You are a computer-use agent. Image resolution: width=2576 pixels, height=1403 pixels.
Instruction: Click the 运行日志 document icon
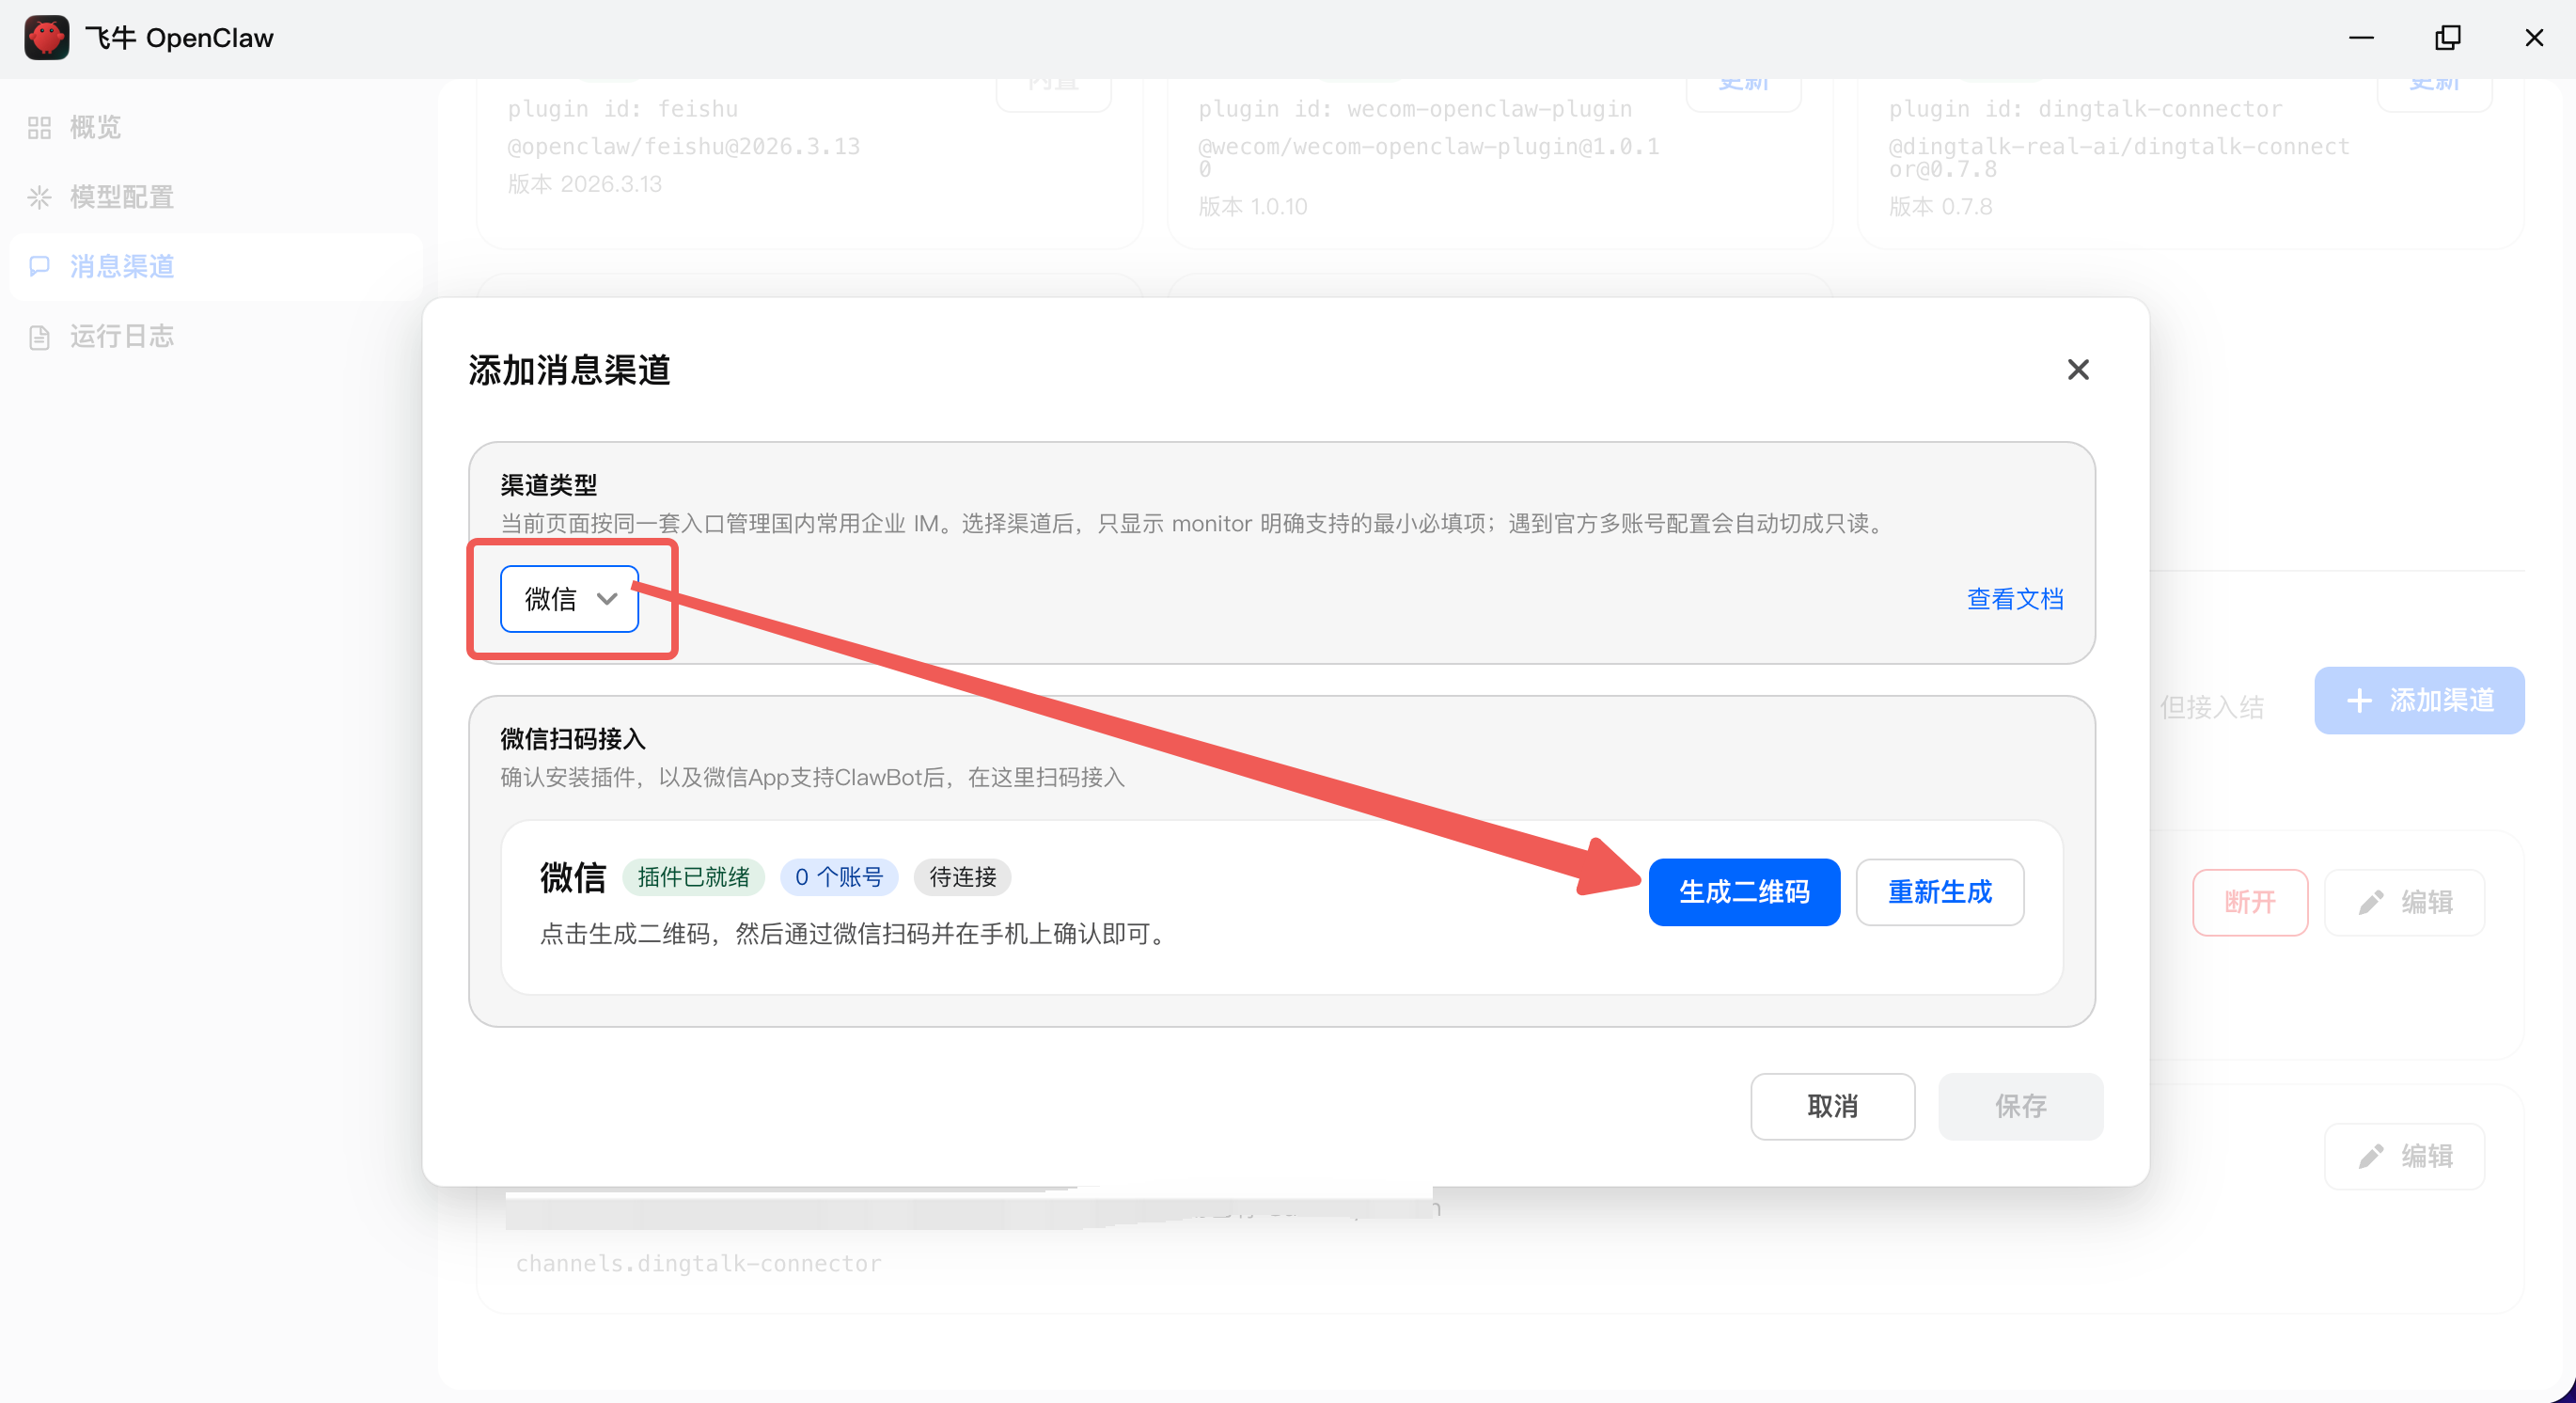tap(39, 337)
